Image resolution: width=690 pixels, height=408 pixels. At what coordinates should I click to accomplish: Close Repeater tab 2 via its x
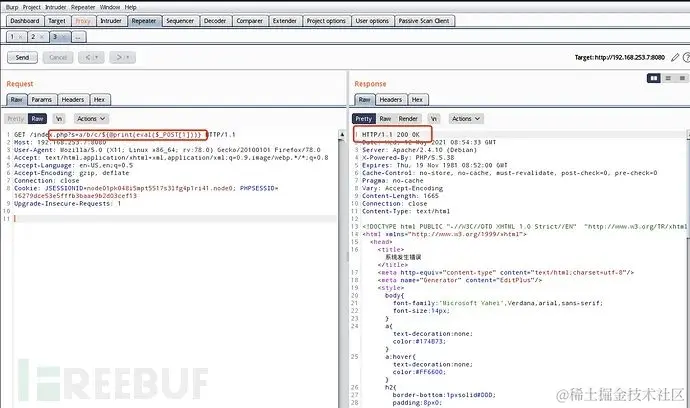(42, 37)
